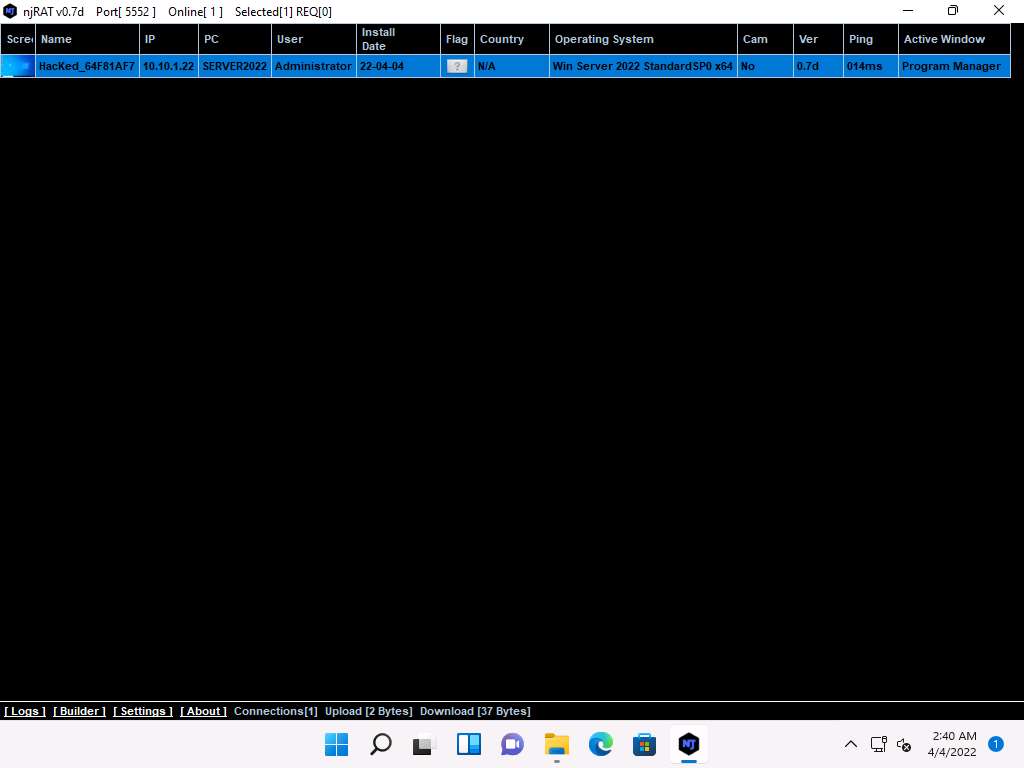The height and width of the screenshot is (768, 1024).
Task: Open Microsoft Store taskbar icon
Action: point(644,744)
